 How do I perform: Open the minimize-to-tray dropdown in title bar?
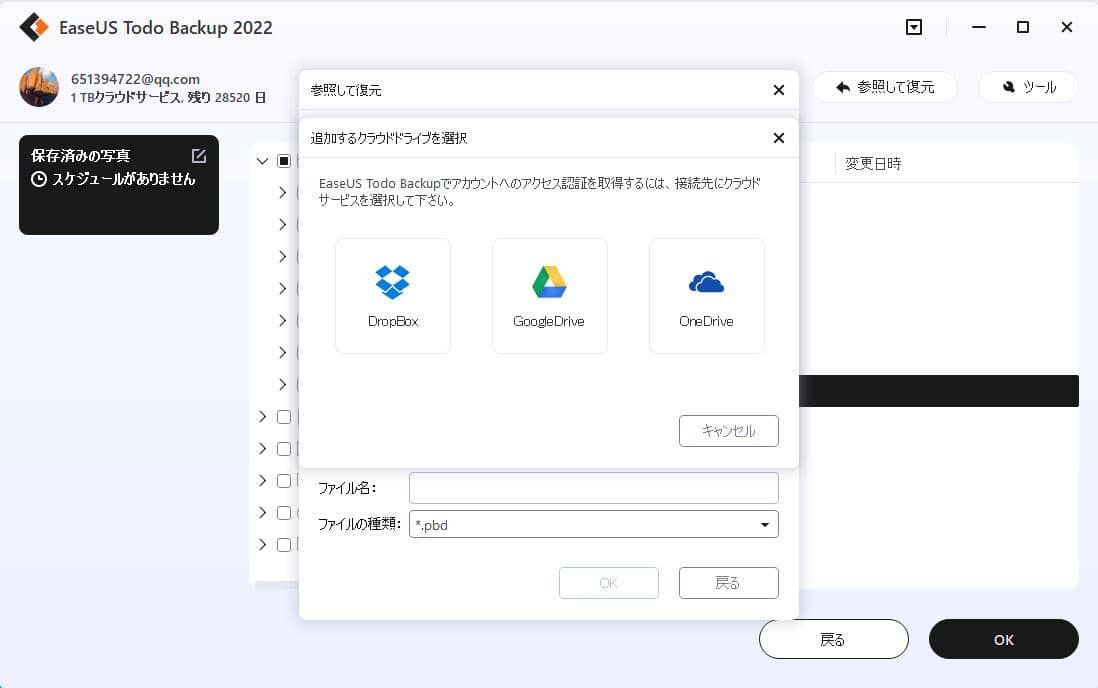click(913, 27)
